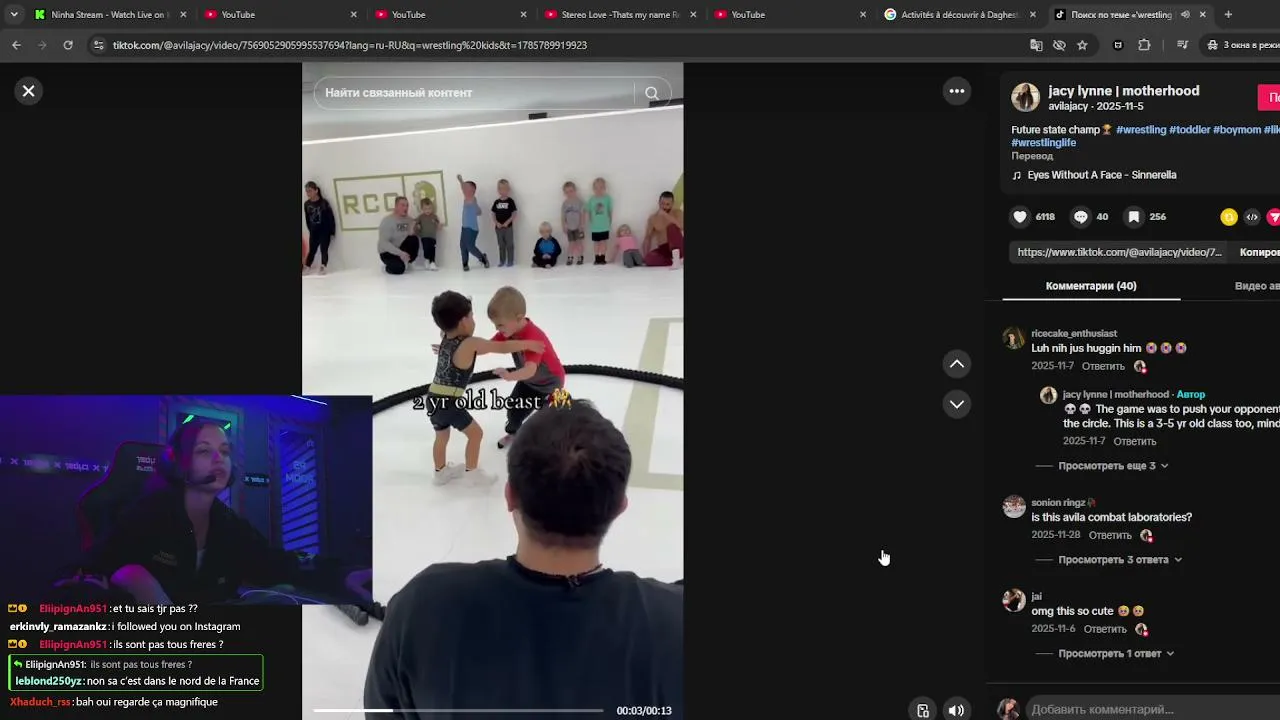Viewport: 1280px width, 720px height.
Task: Click the address bar URL
Action: 350,45
